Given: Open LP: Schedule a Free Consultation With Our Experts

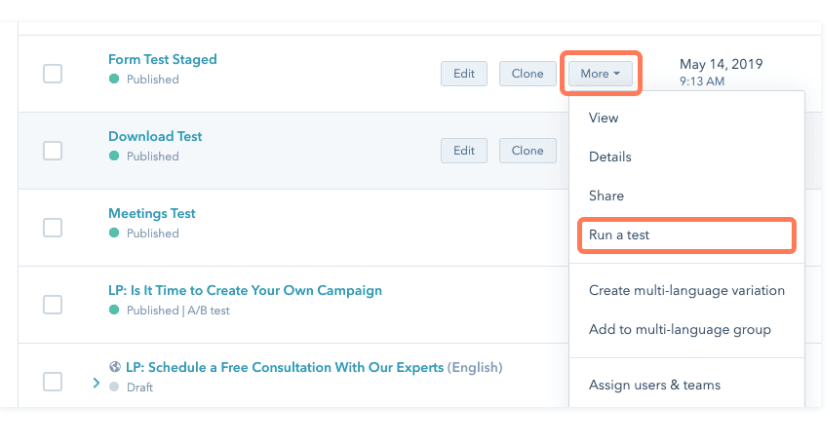Looking at the screenshot, I should click(x=285, y=367).
